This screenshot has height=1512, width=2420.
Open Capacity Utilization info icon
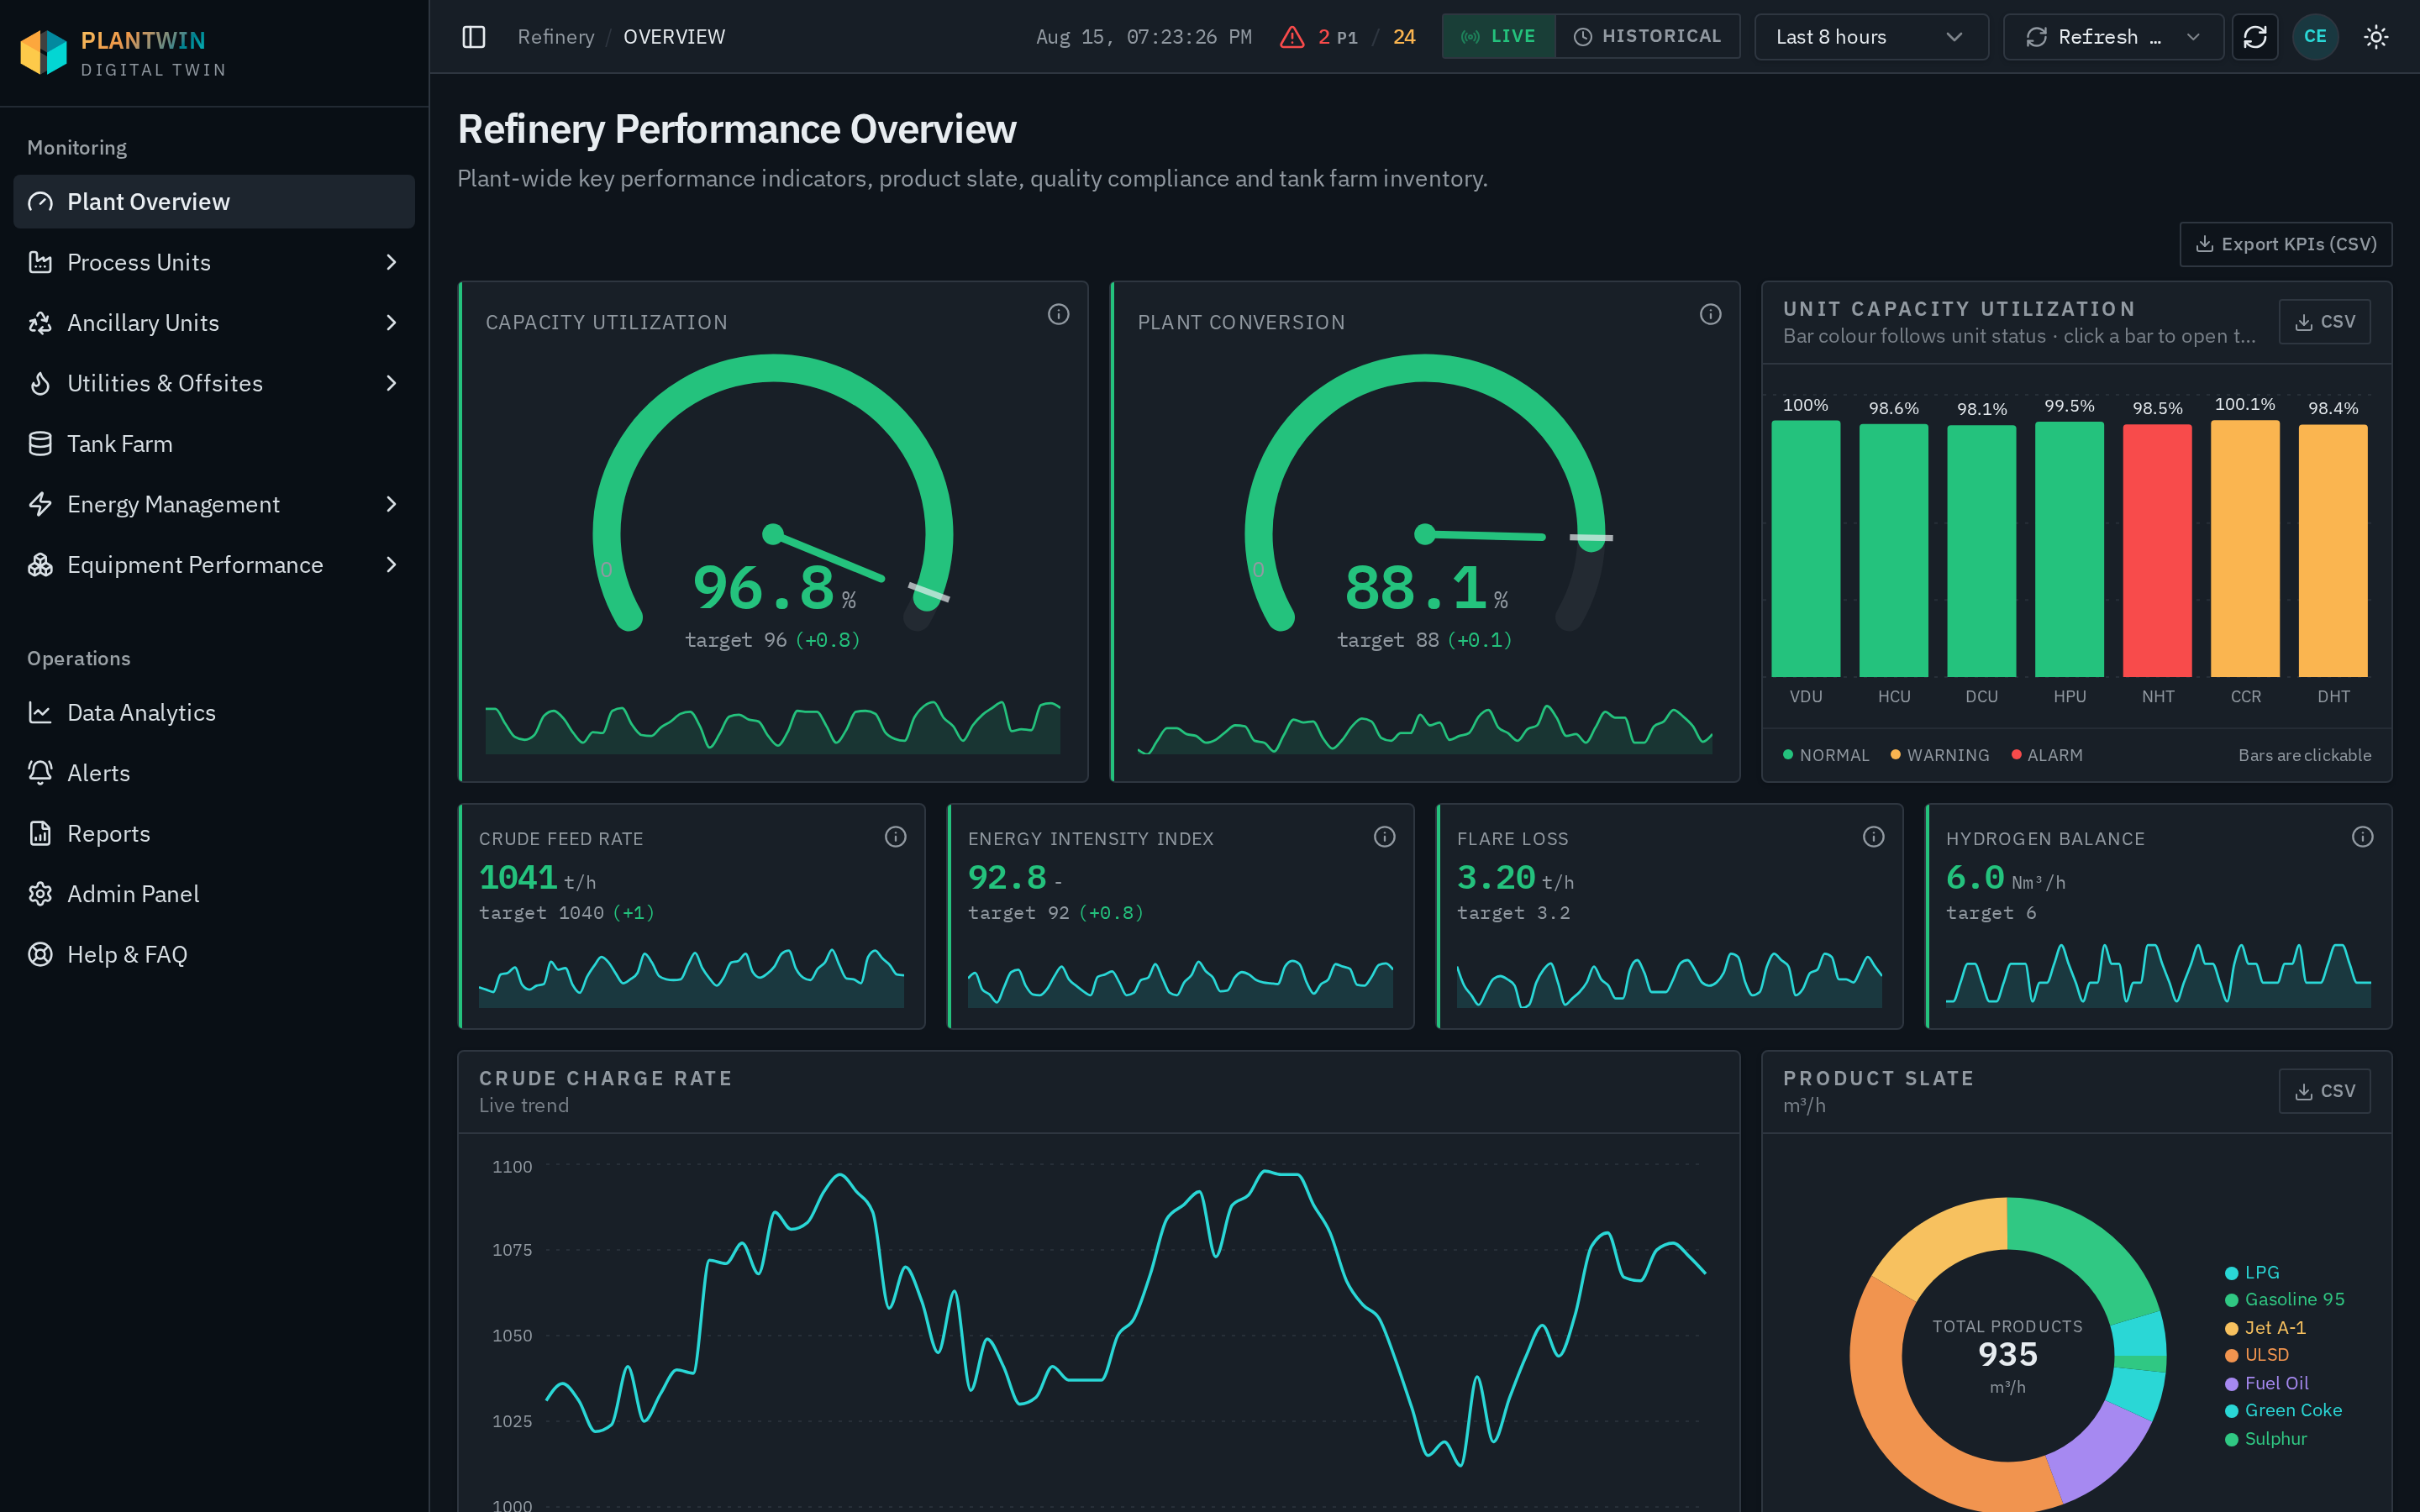[x=1058, y=314]
